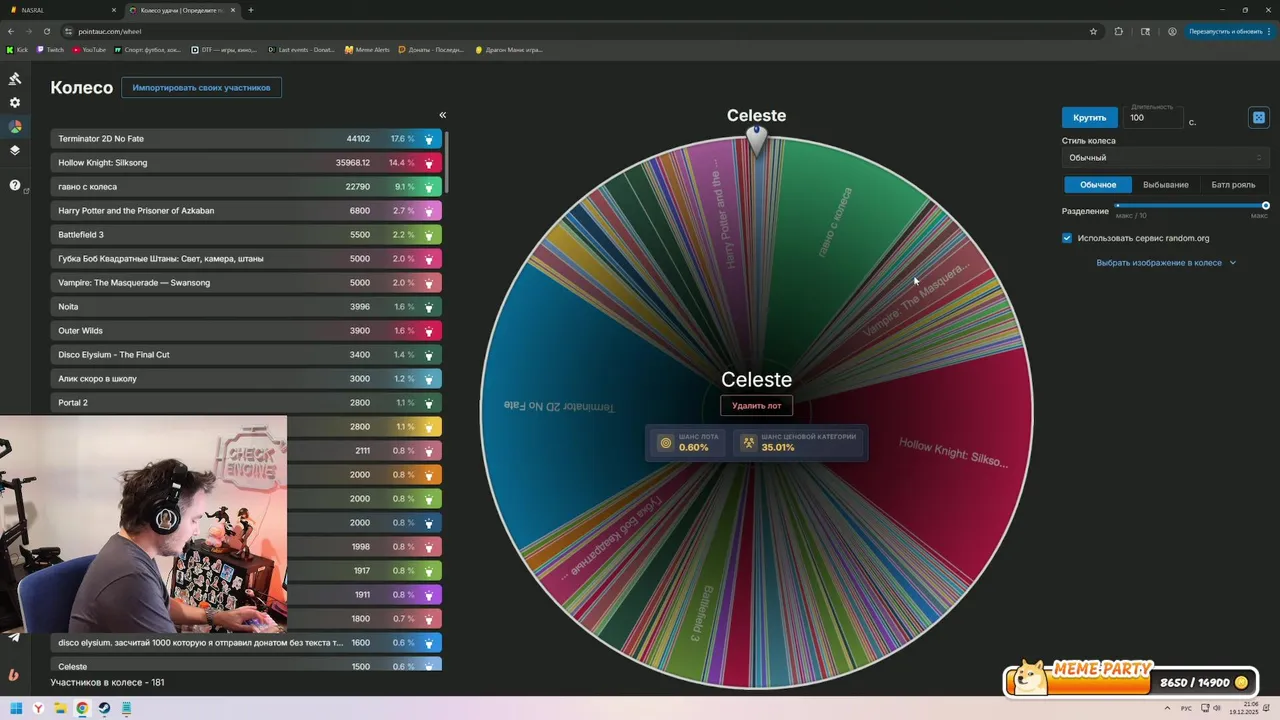Open the layers stack sidebar icon
The image size is (1280, 720).
(x=15, y=151)
